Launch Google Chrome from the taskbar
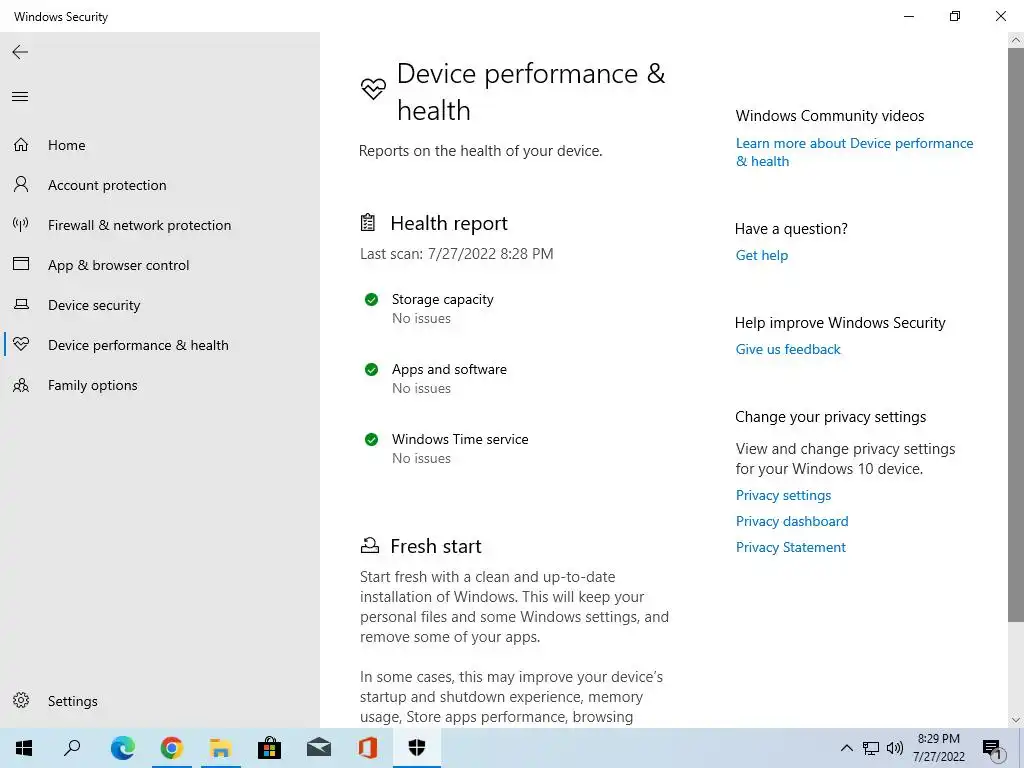1024x768 pixels. click(171, 748)
